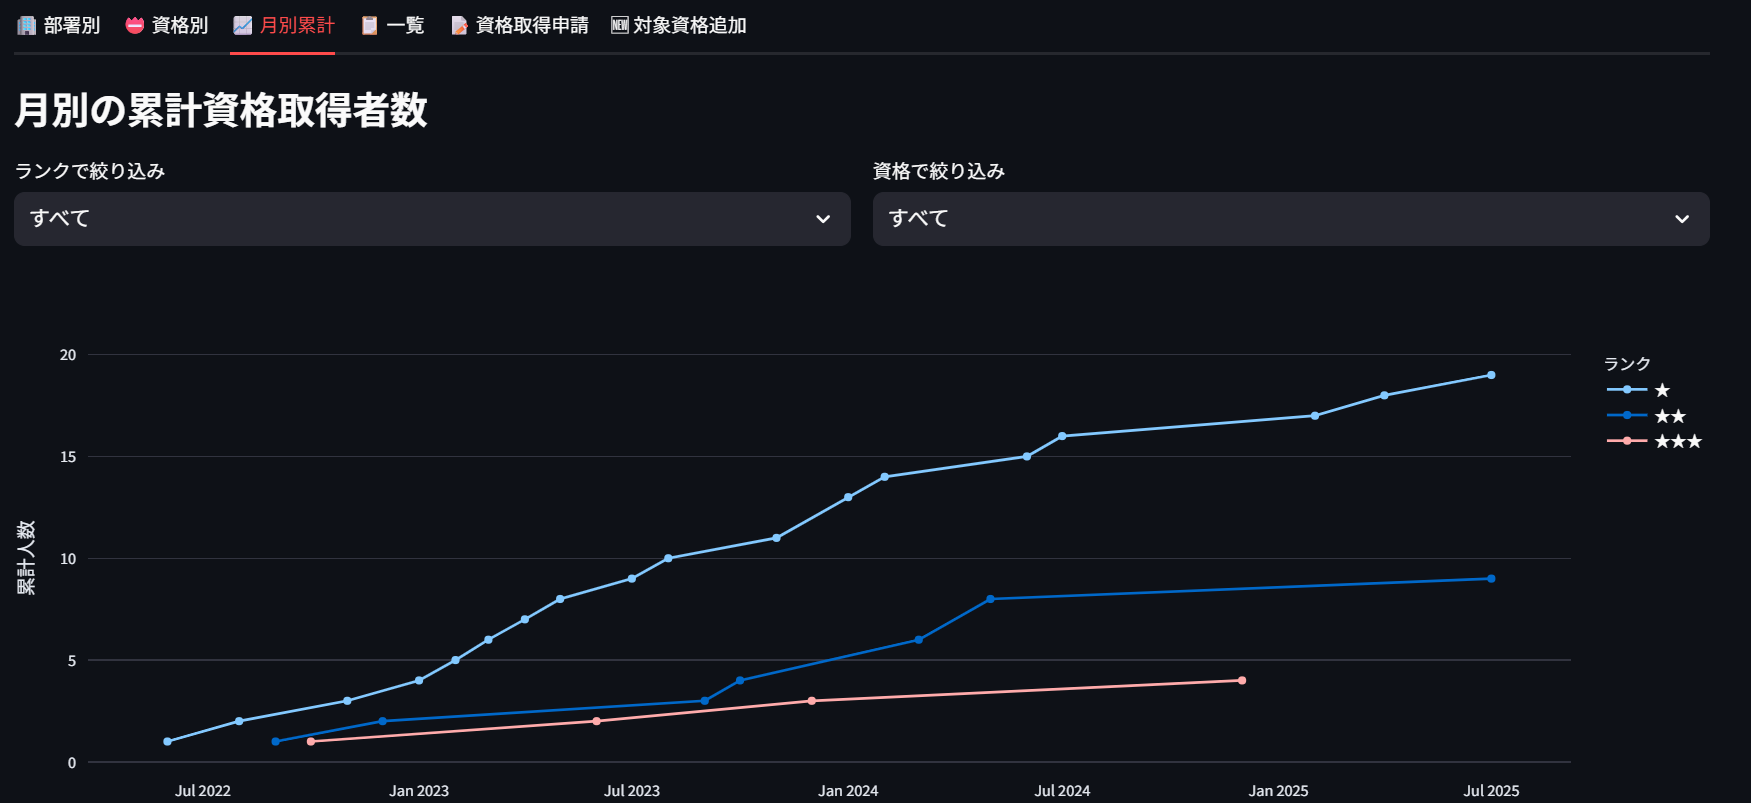Click the Jan 2024 axis label
The height and width of the screenshot is (803, 1751).
(x=848, y=791)
